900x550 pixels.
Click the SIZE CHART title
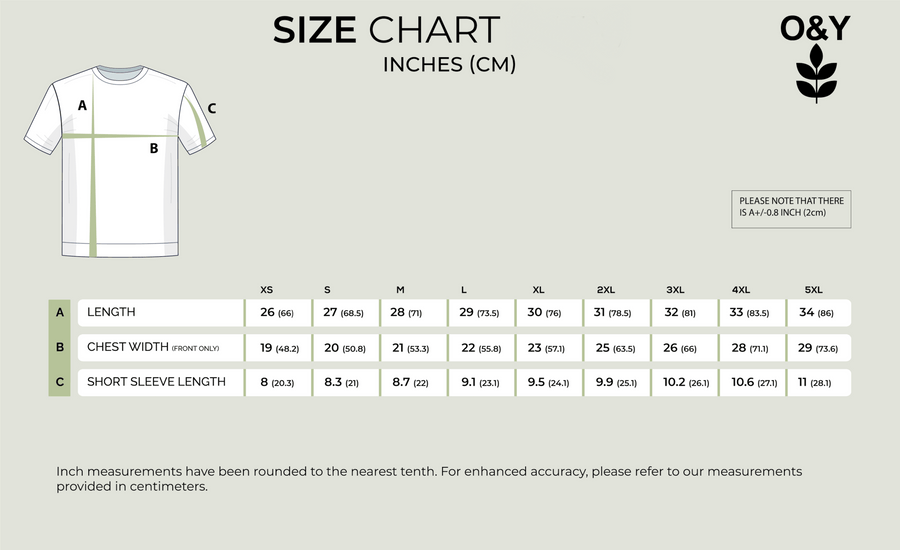coord(386,30)
